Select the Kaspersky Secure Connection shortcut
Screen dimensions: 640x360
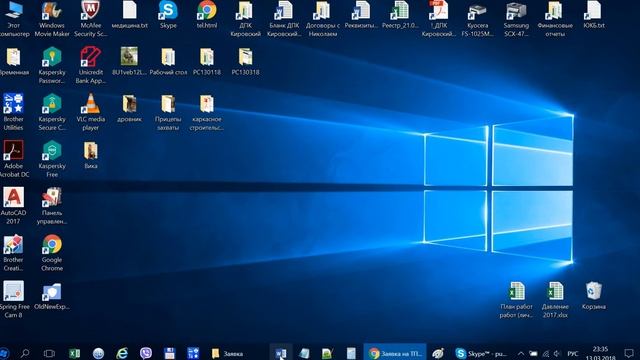click(x=52, y=113)
